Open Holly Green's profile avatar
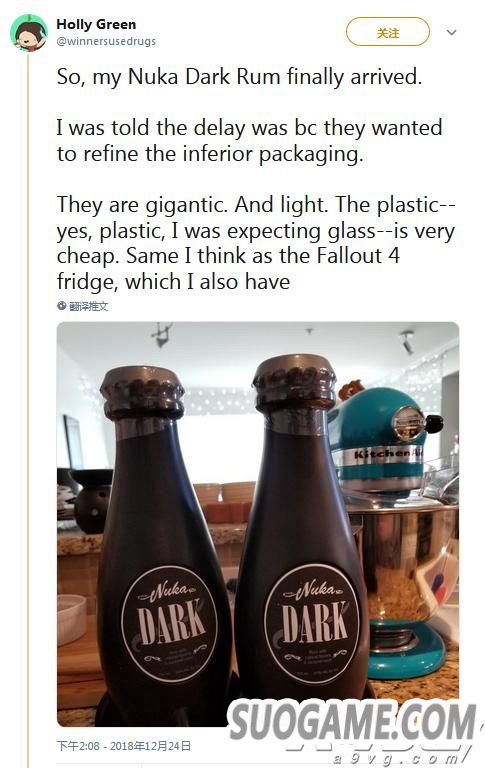 pyautogui.click(x=29, y=33)
